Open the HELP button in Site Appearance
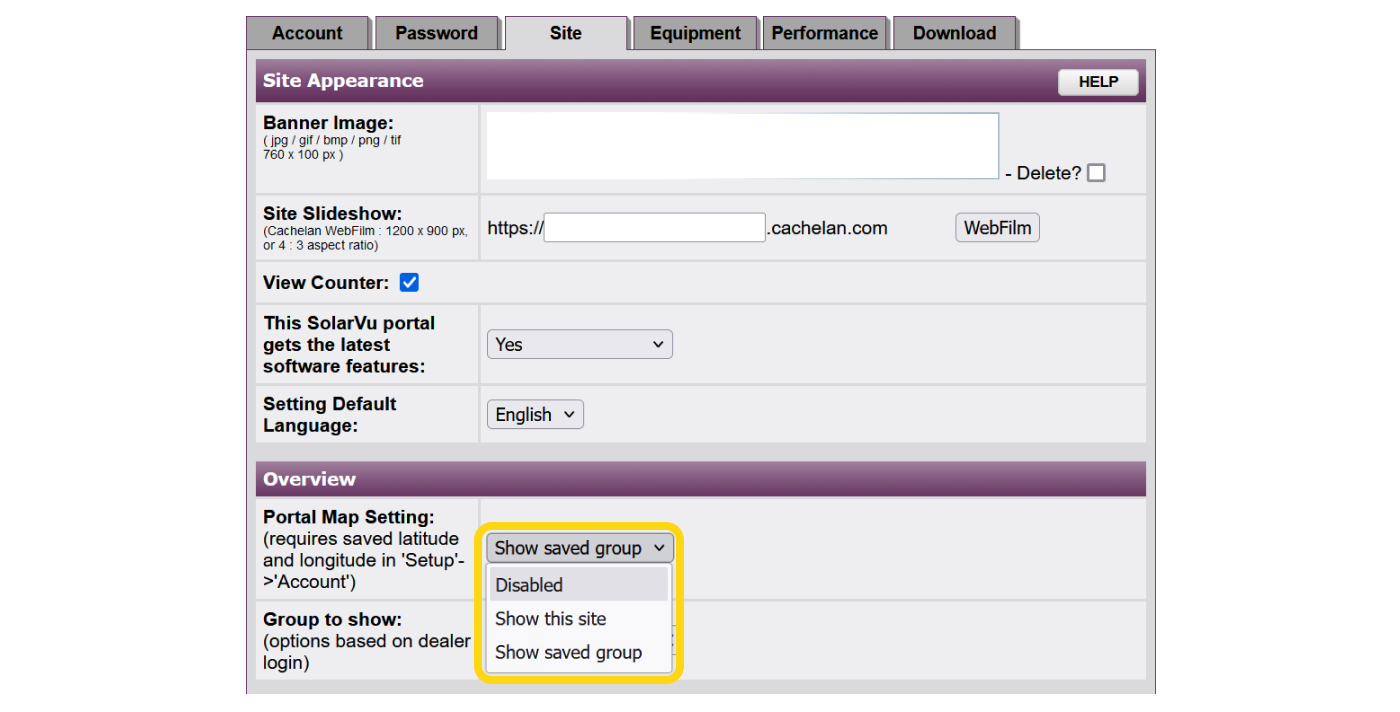 click(1097, 82)
